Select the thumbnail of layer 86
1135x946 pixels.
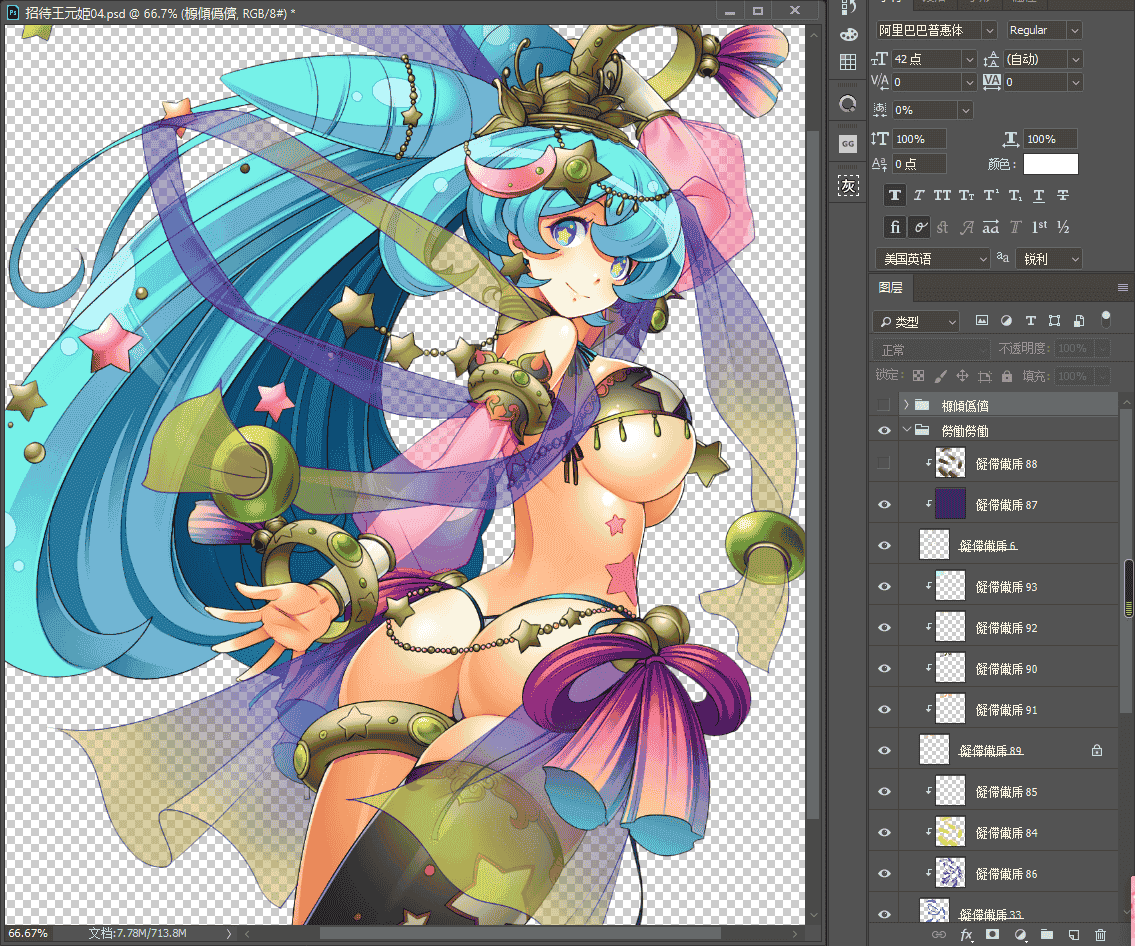tap(950, 874)
